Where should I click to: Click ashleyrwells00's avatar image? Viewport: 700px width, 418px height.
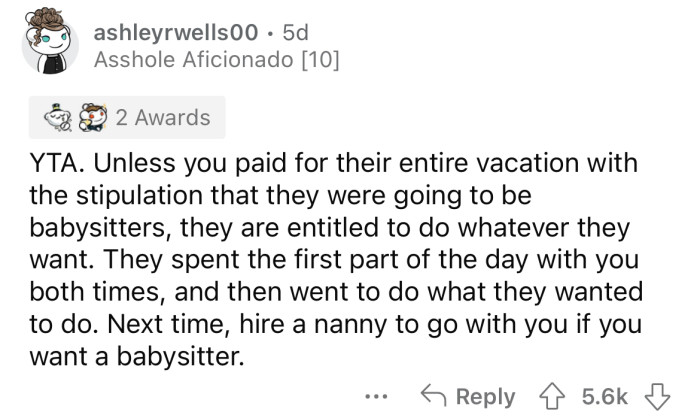point(49,43)
